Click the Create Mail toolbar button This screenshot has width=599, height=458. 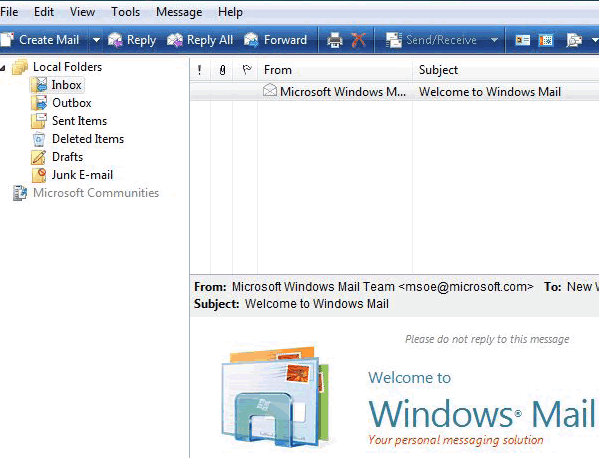(x=40, y=40)
